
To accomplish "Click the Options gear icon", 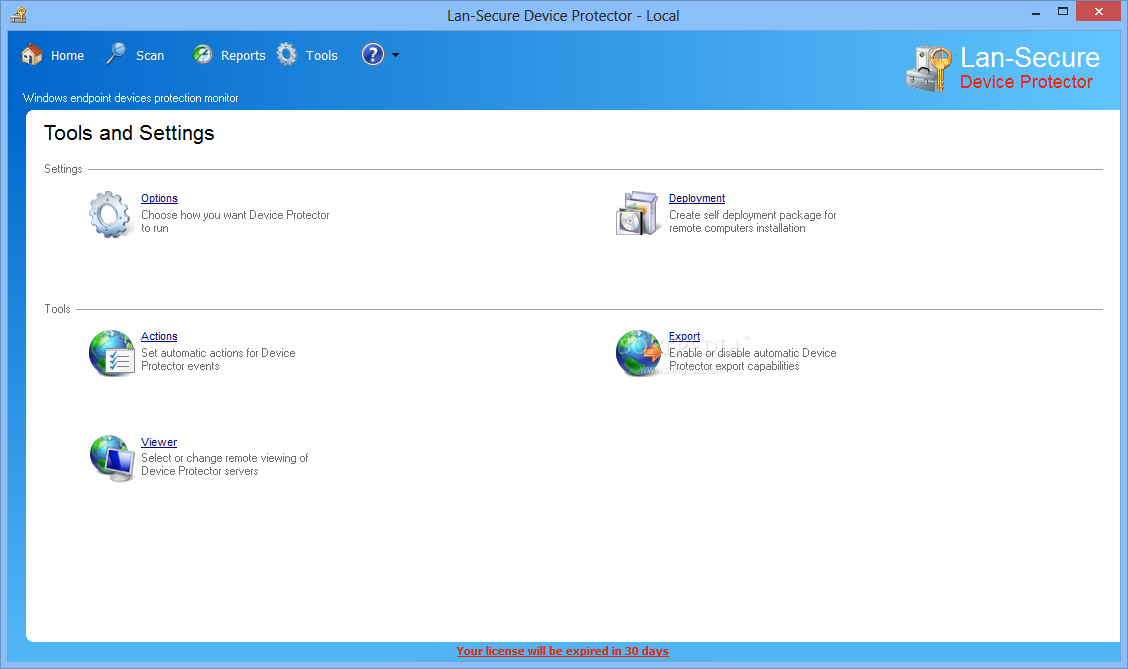I will point(110,214).
